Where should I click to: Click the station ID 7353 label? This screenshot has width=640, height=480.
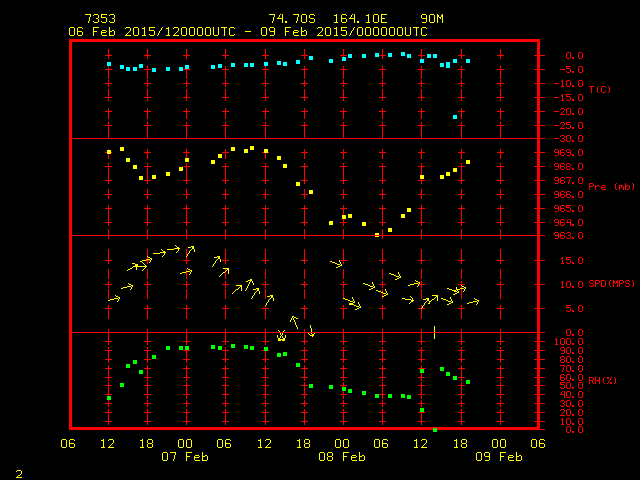(100, 19)
